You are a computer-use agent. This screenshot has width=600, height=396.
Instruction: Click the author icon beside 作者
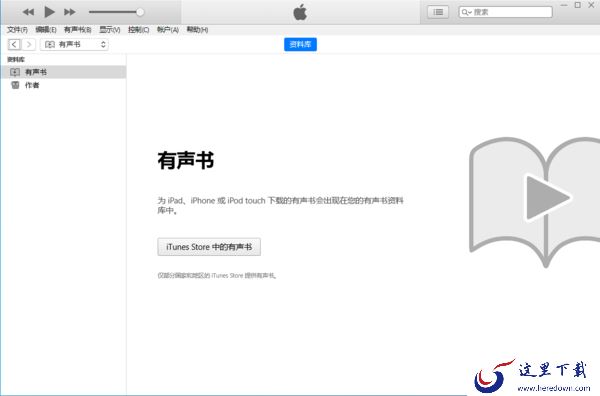(15, 85)
